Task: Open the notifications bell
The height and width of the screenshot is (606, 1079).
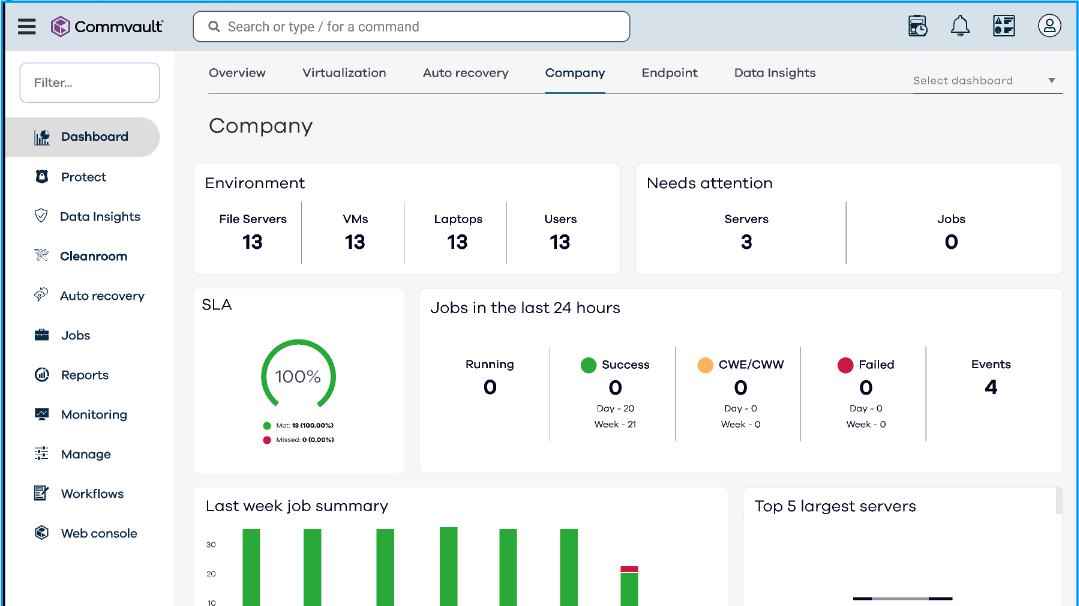Action: (x=960, y=26)
